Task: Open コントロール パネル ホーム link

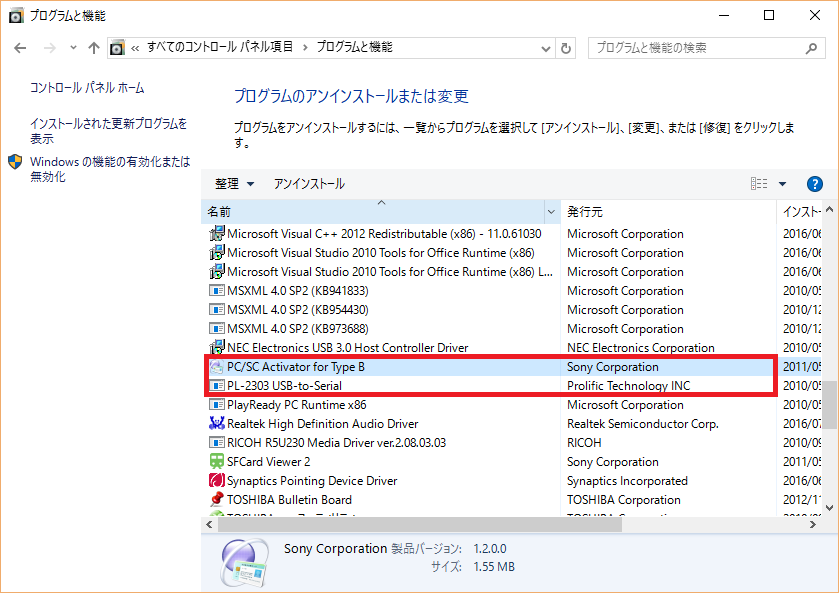Action: pyautogui.click(x=87, y=87)
